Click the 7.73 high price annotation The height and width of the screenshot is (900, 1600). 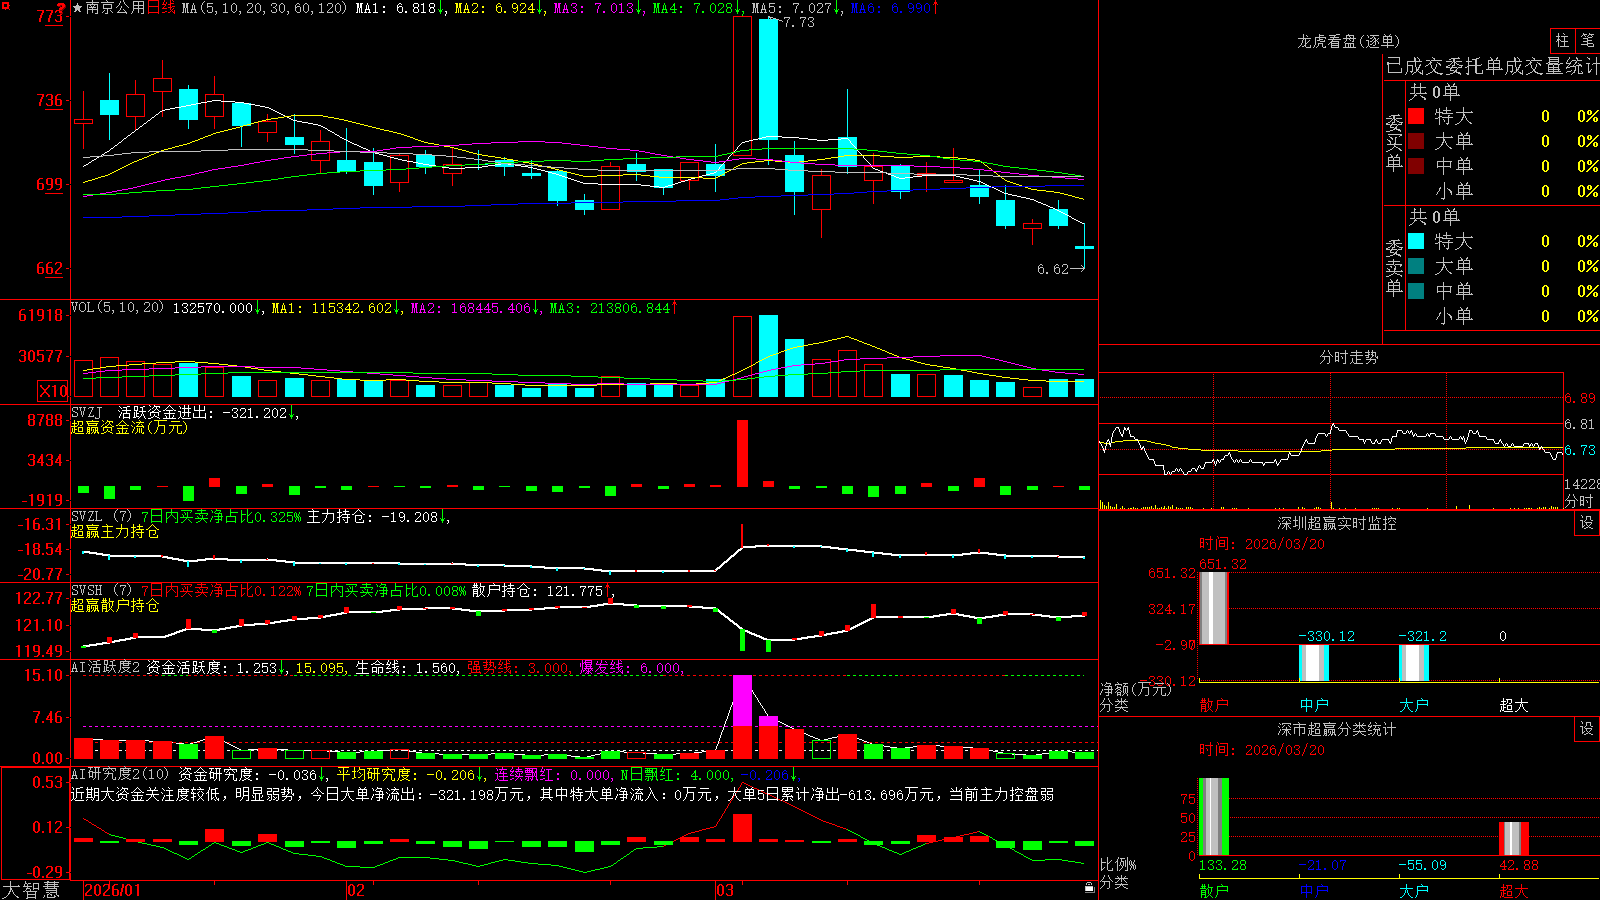[797, 22]
